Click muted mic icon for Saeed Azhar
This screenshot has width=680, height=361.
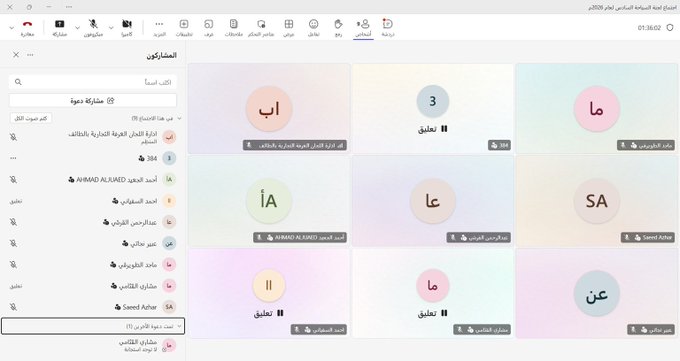[13, 307]
